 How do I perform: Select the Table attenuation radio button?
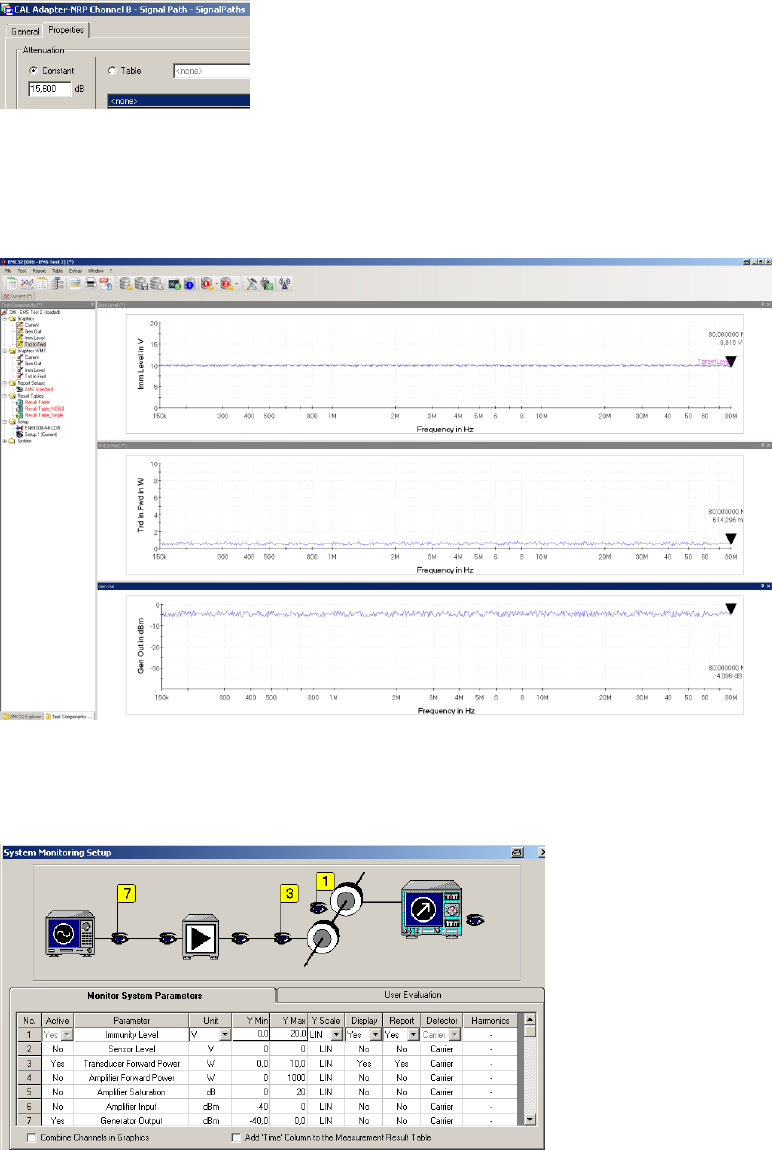pos(112,70)
